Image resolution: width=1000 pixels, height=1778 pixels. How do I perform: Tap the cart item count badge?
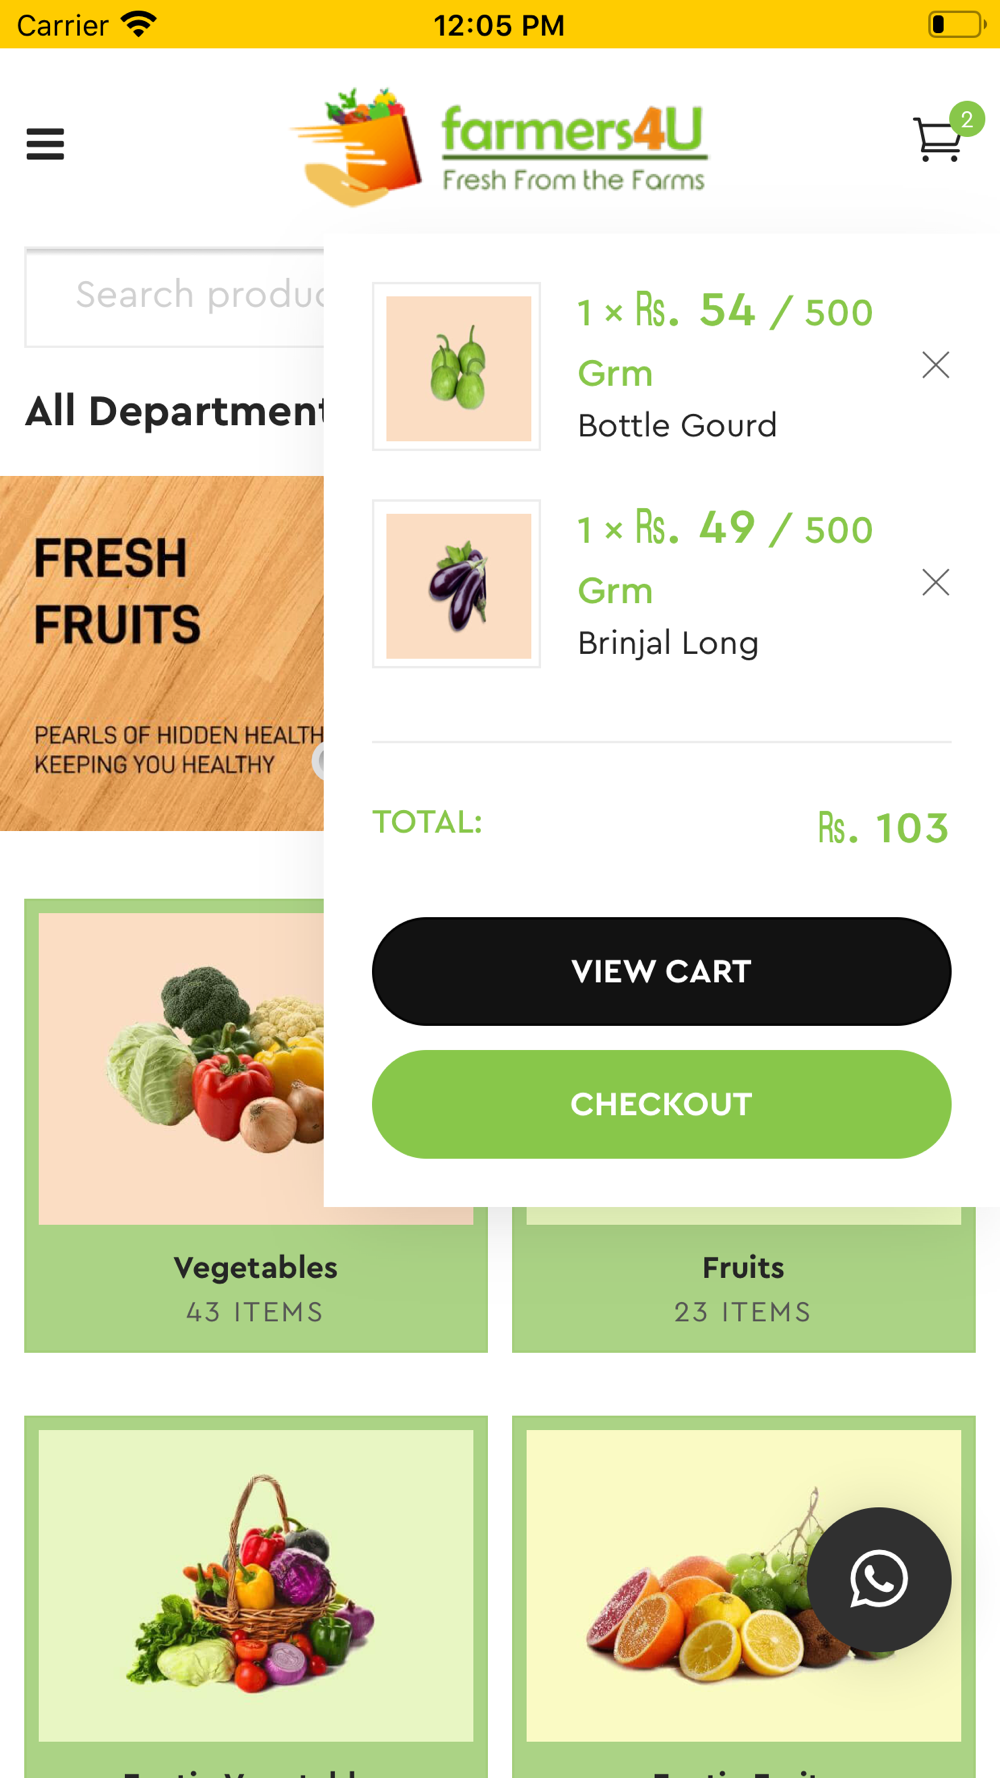(x=967, y=119)
